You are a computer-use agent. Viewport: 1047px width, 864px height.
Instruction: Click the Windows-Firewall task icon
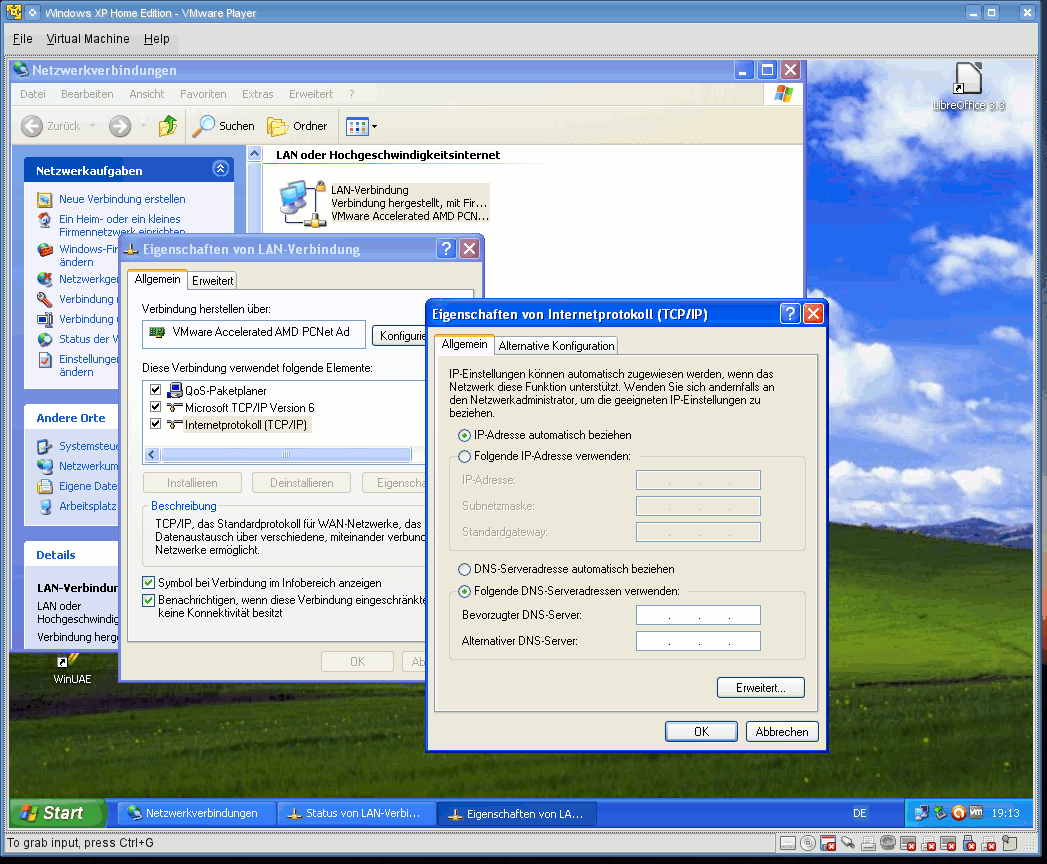45,250
